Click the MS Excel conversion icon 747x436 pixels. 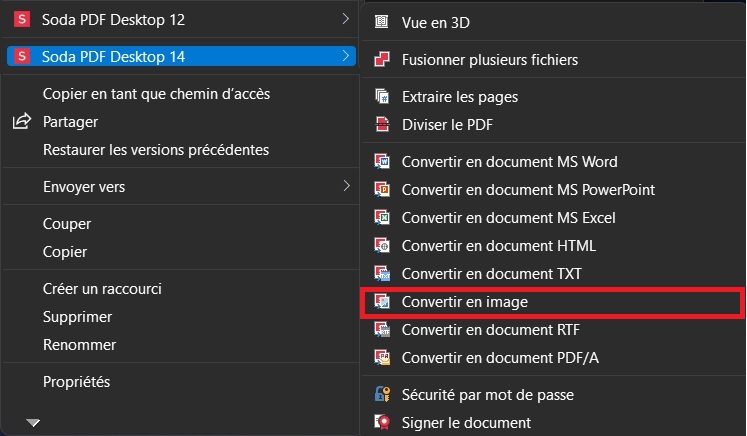point(382,217)
